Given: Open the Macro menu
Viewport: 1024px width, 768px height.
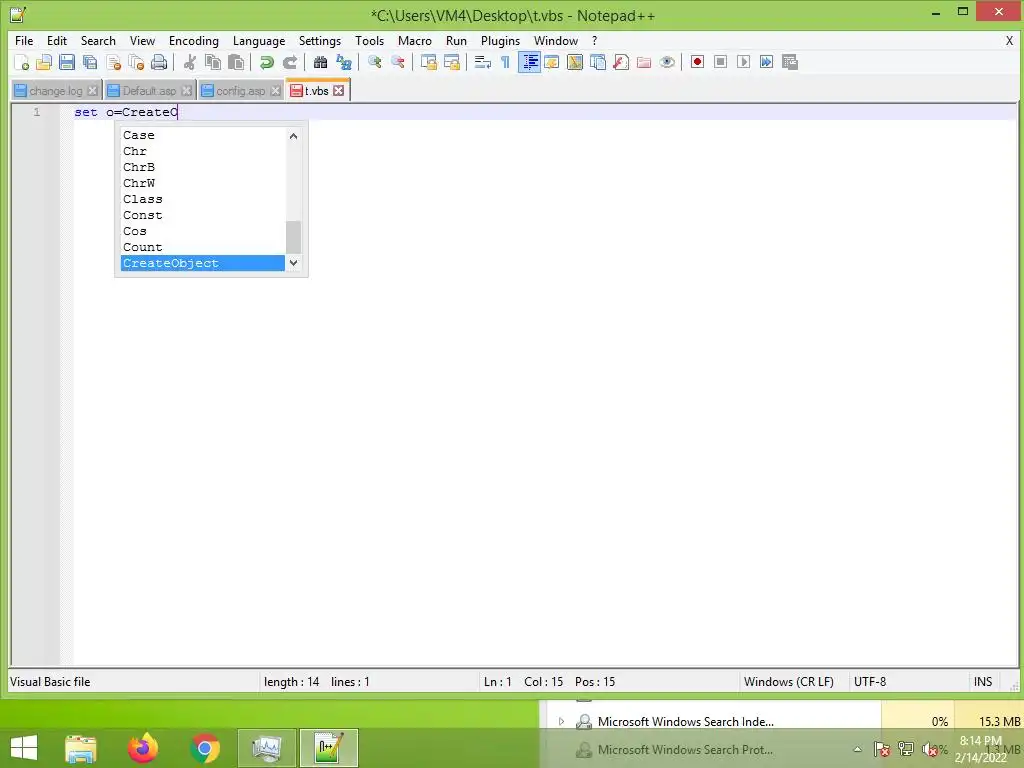Looking at the screenshot, I should click(415, 40).
